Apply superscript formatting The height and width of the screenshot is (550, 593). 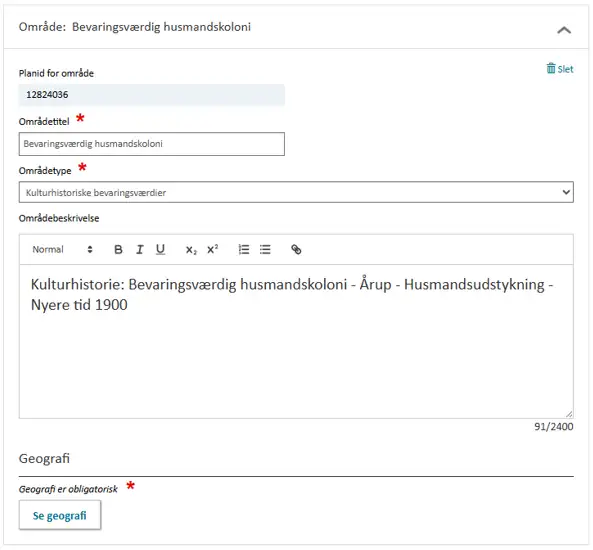click(212, 250)
